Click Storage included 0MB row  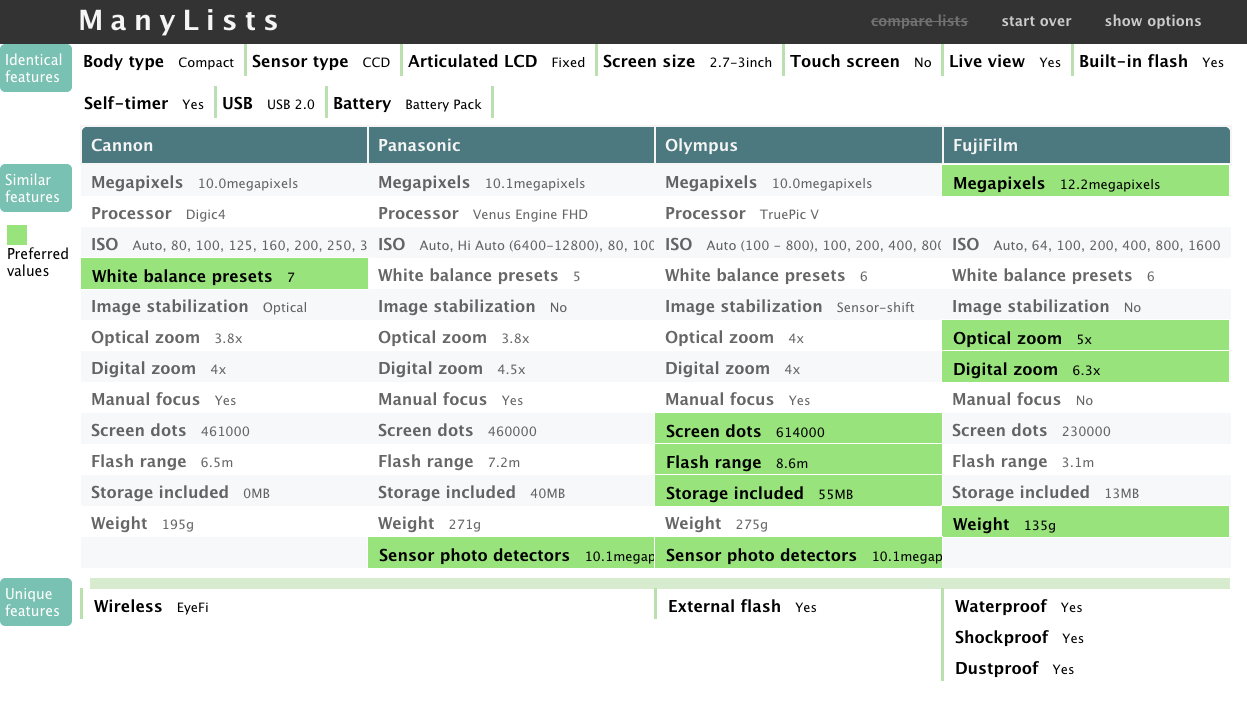point(224,493)
